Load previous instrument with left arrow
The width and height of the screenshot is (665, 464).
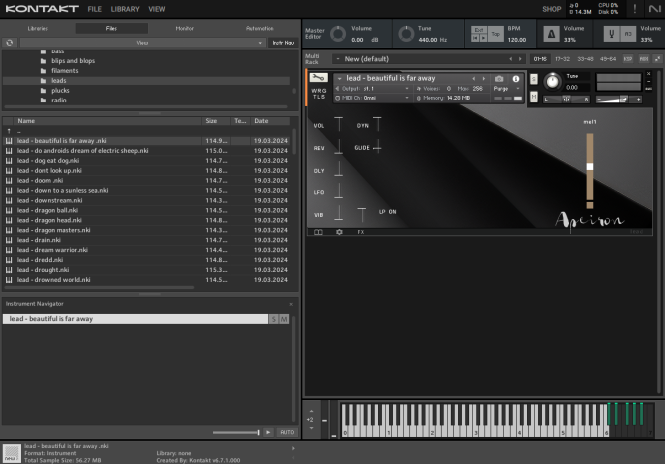click(x=474, y=78)
